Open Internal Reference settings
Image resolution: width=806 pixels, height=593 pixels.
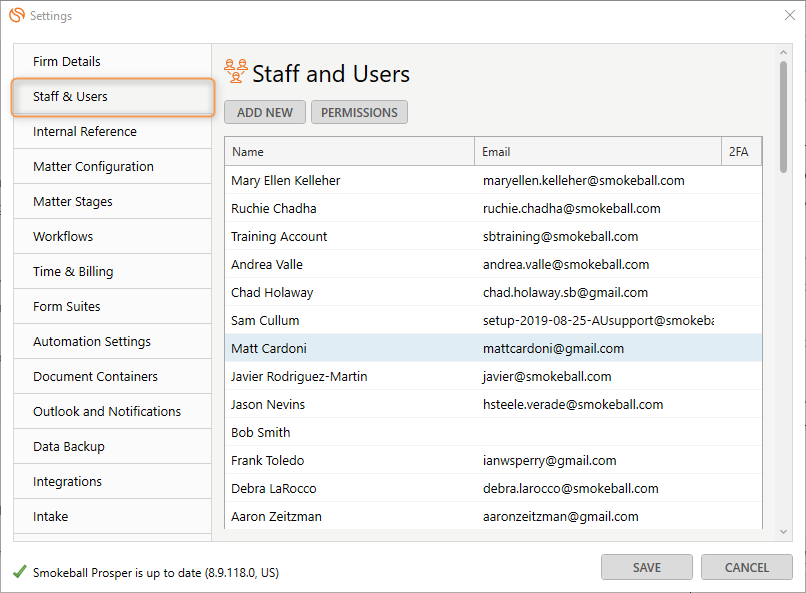coord(113,132)
